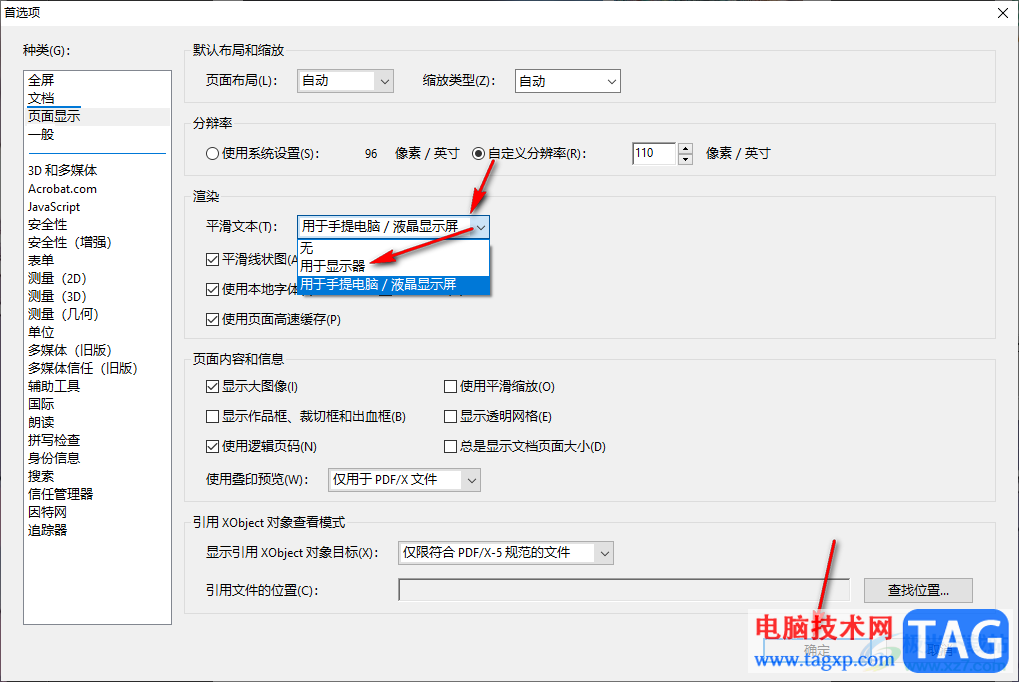
Task: Toggle 使用页面高速缓存 checkbox
Action: click(x=212, y=319)
